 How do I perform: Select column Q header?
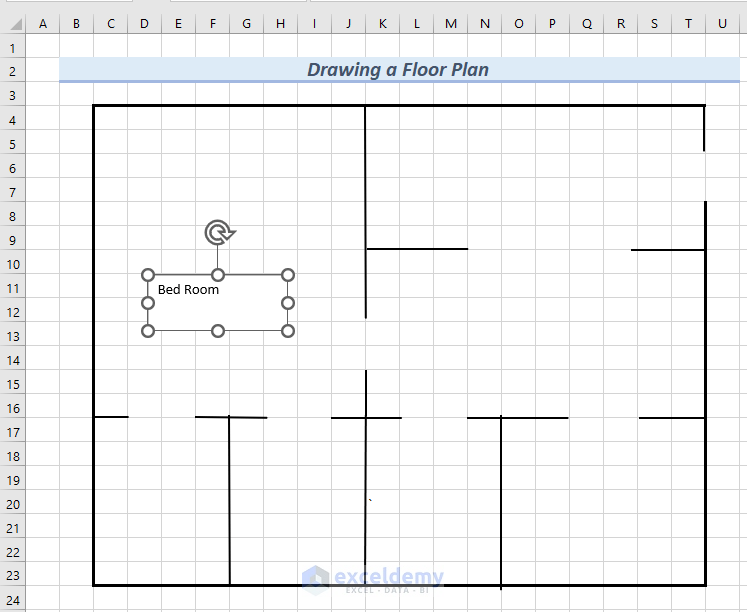pos(586,24)
